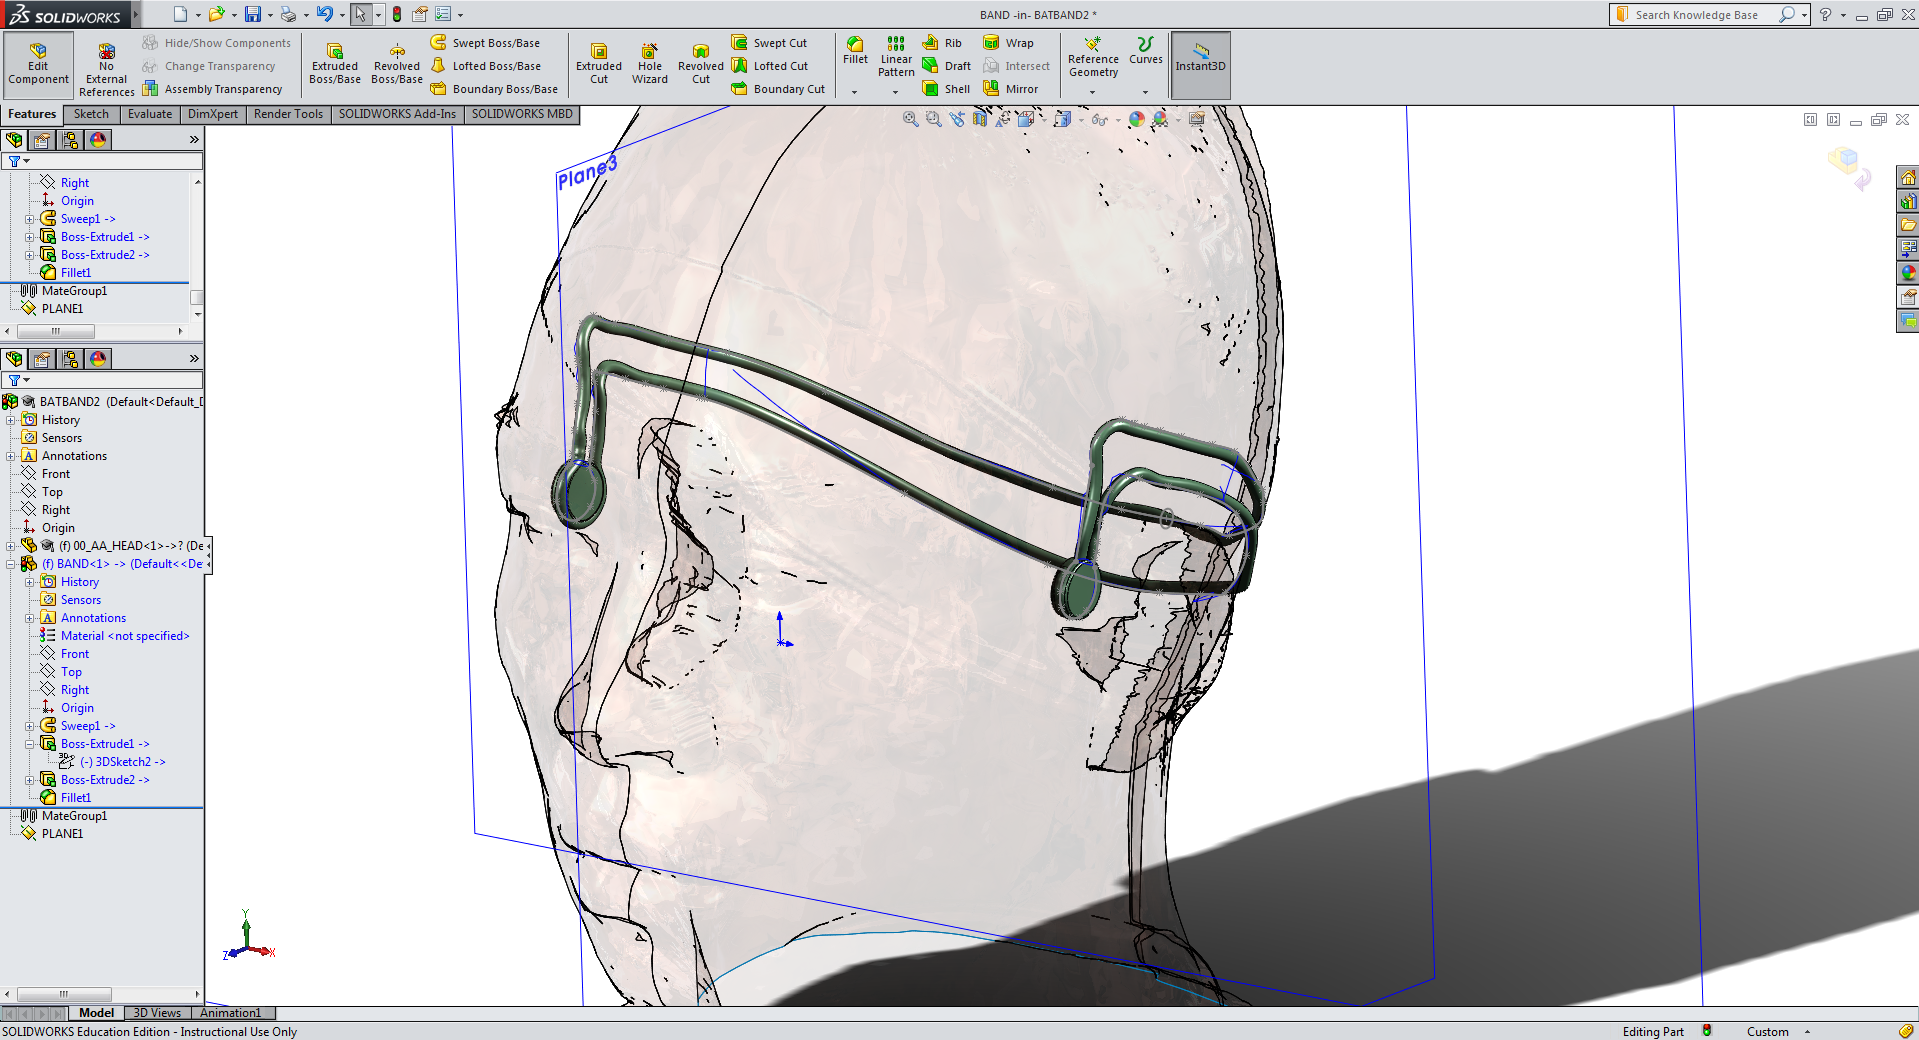Switch to the Sketch tab
Screen dimensions: 1919x1040
click(91, 114)
